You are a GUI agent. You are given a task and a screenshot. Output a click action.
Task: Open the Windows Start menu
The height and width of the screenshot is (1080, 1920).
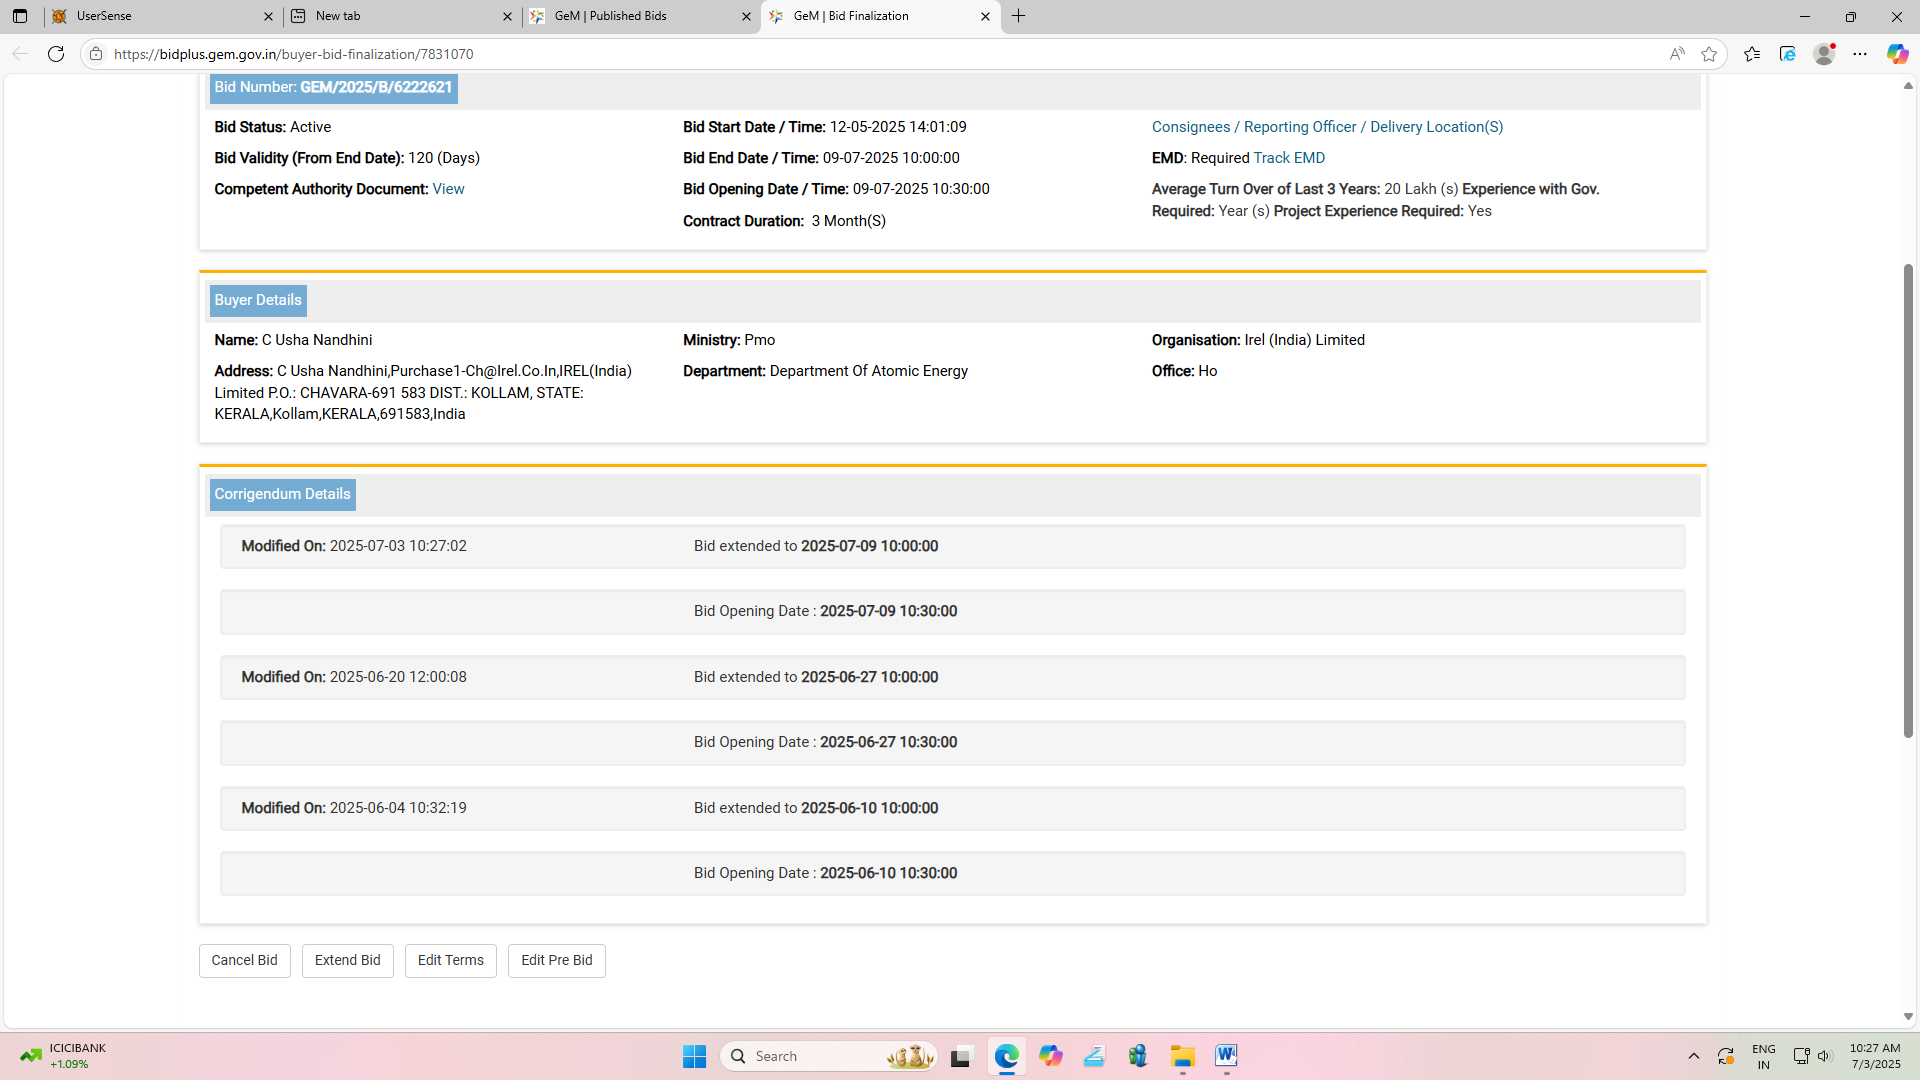tap(694, 1056)
